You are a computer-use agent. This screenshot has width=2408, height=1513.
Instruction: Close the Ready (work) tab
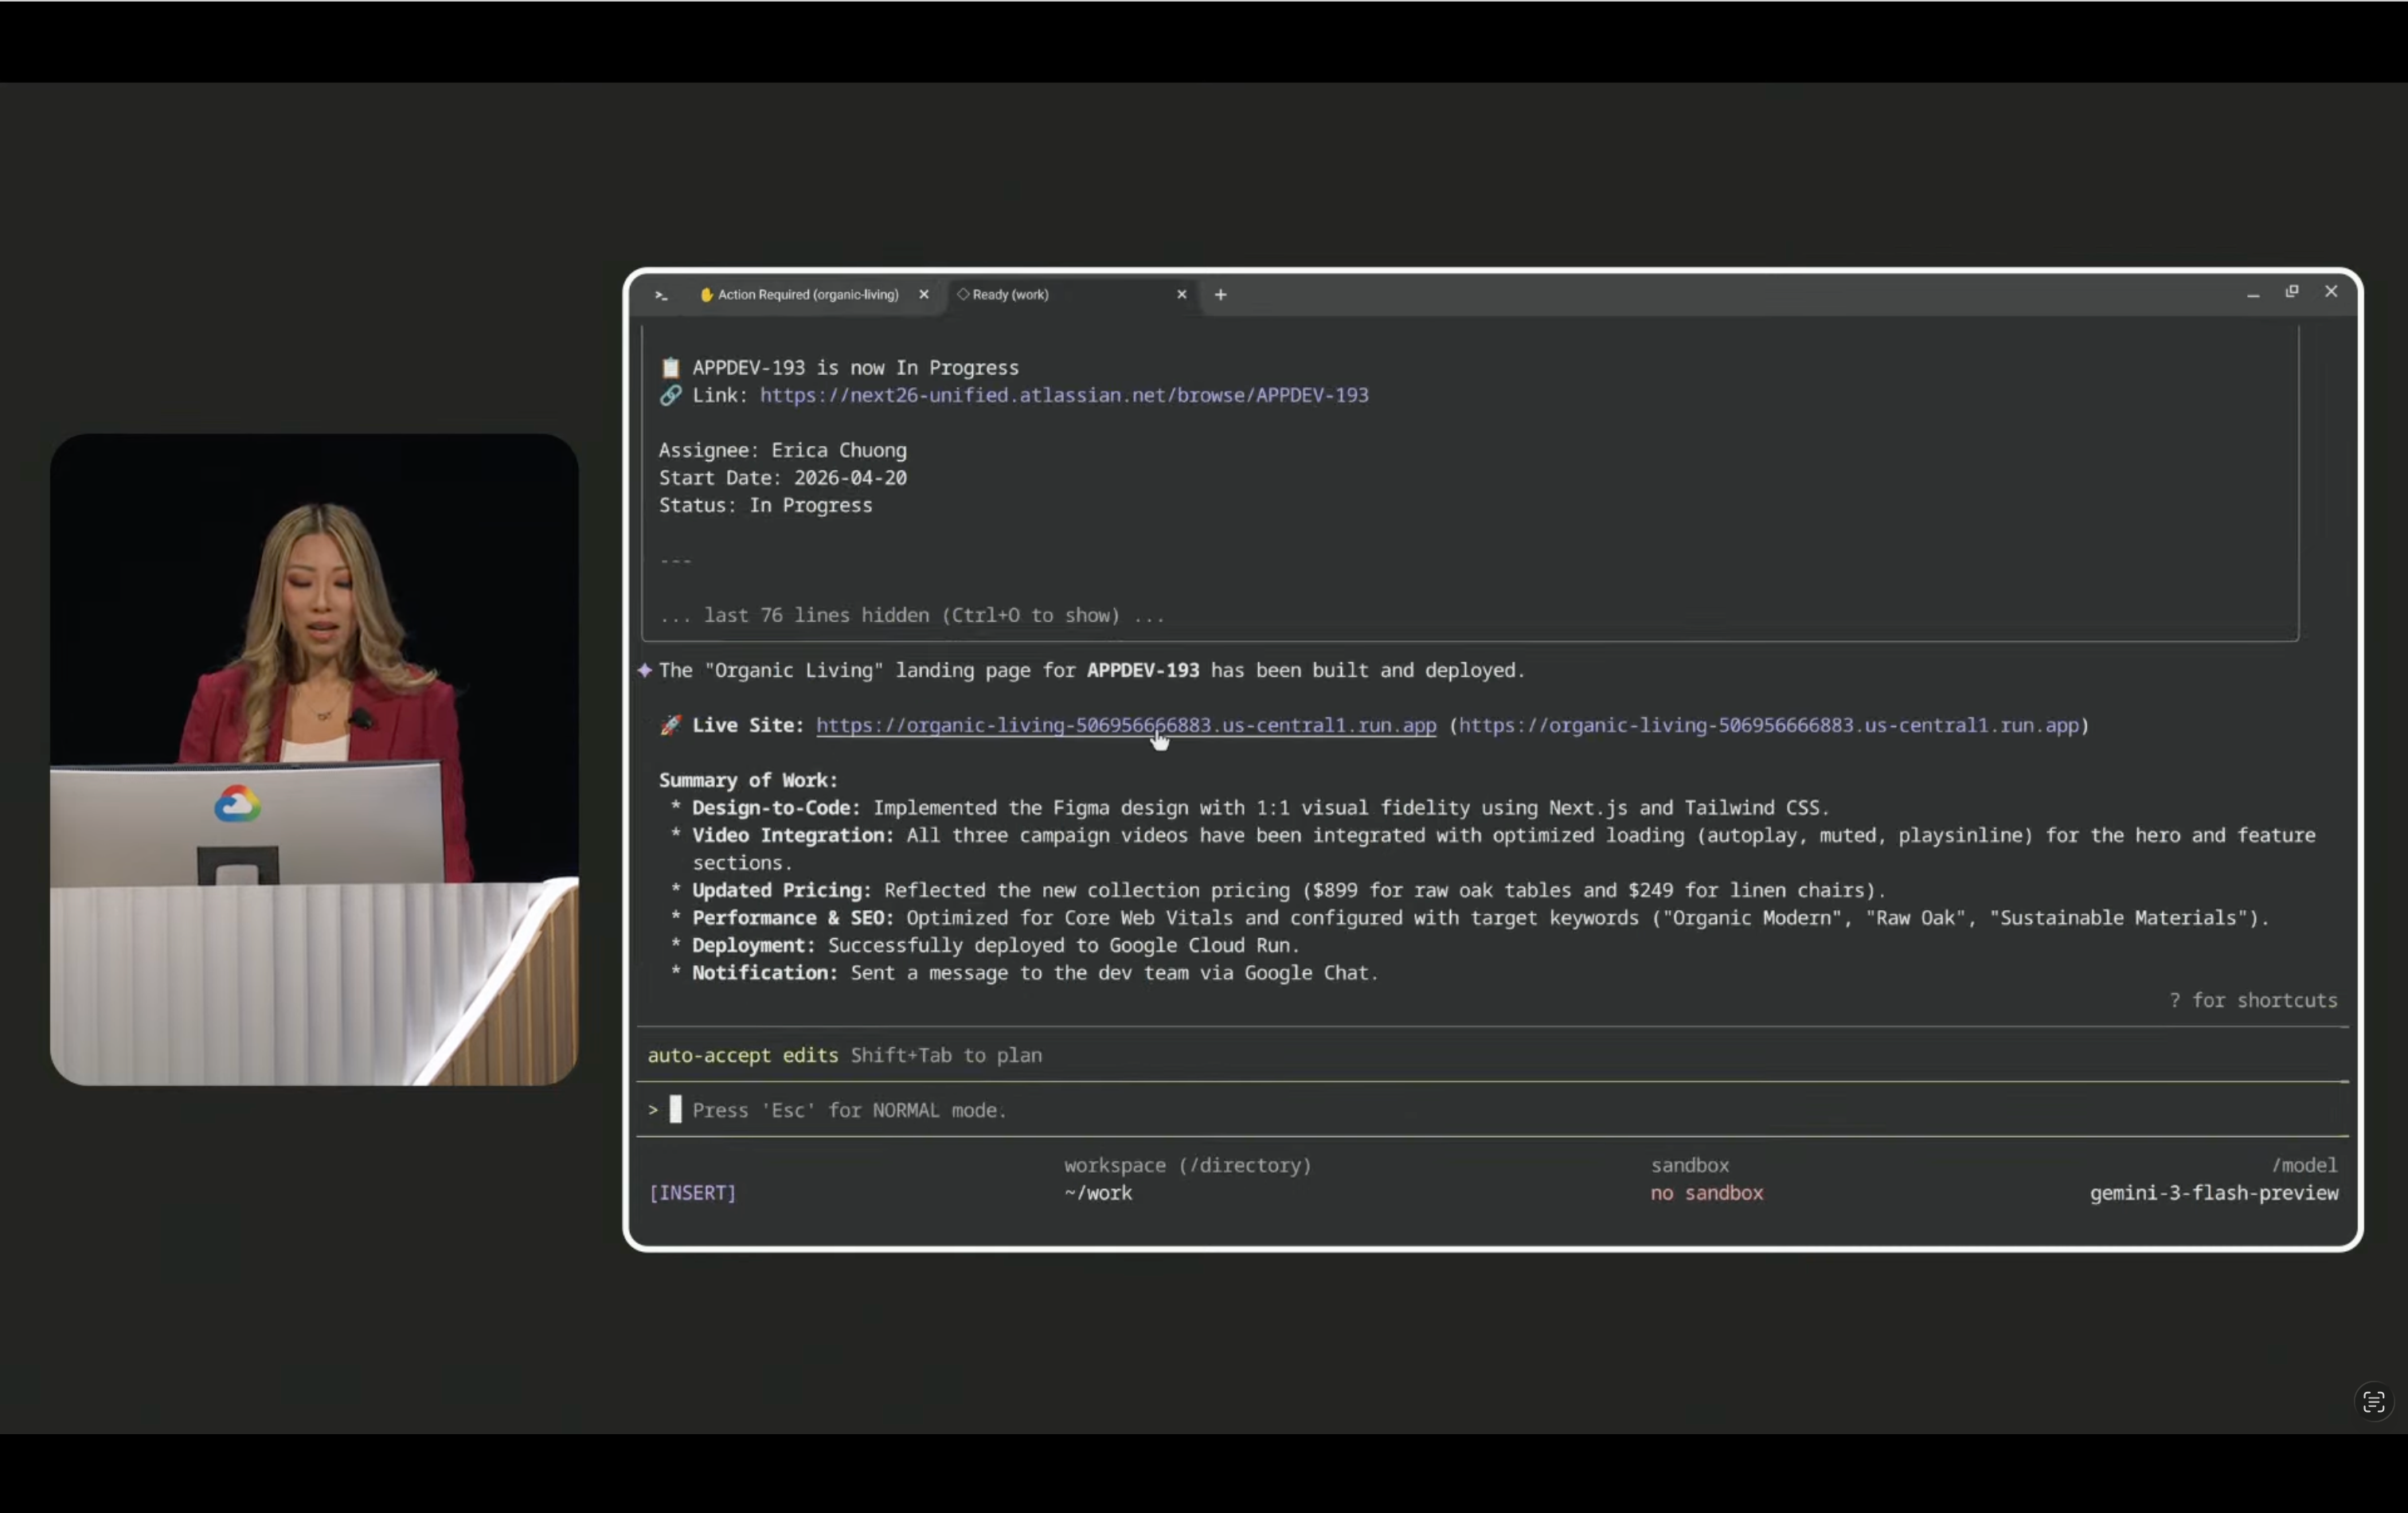(1182, 295)
